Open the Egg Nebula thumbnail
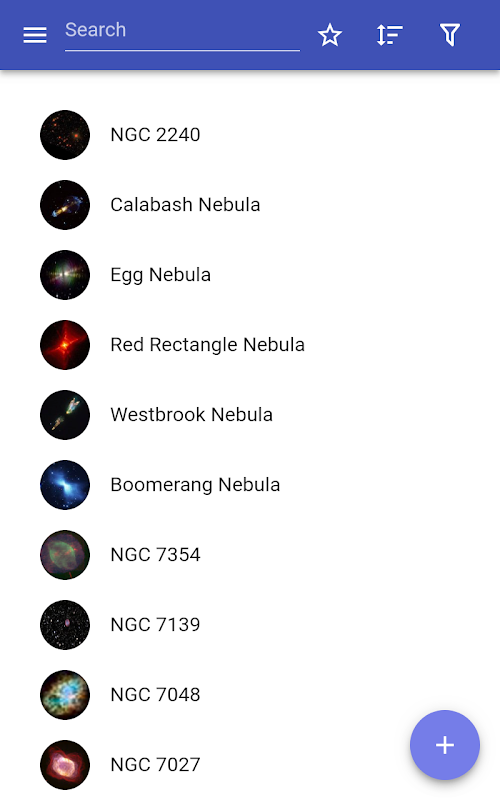This screenshot has width=500, height=800. pyautogui.click(x=65, y=275)
